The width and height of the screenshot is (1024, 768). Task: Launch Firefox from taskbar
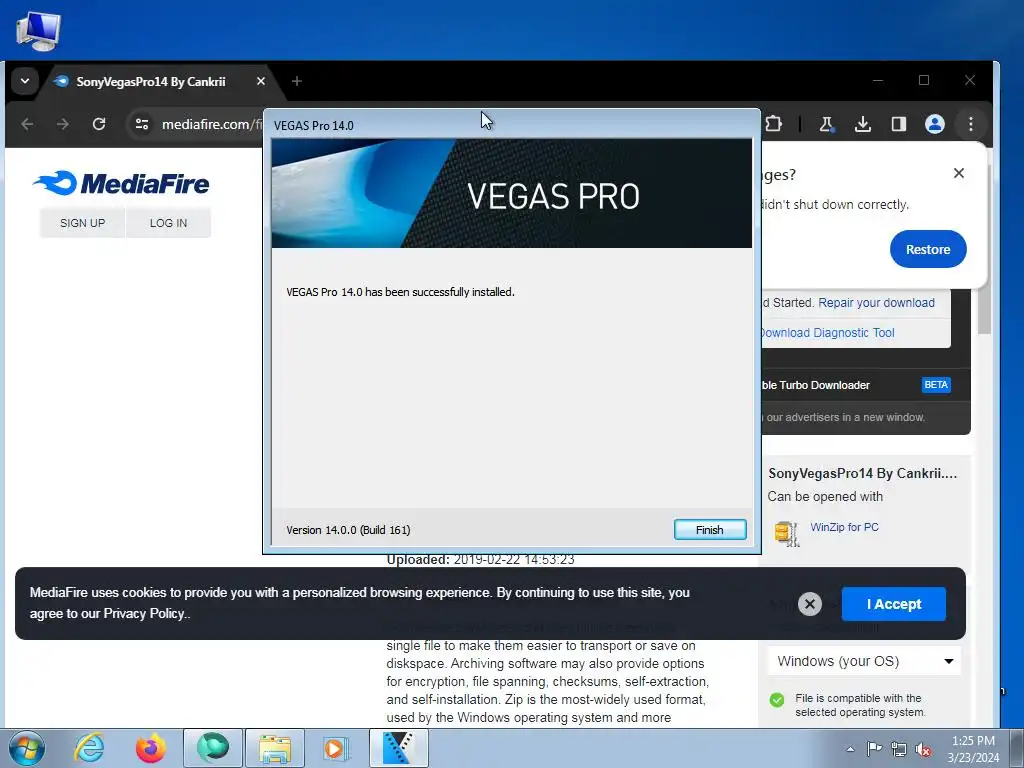pyautogui.click(x=151, y=748)
